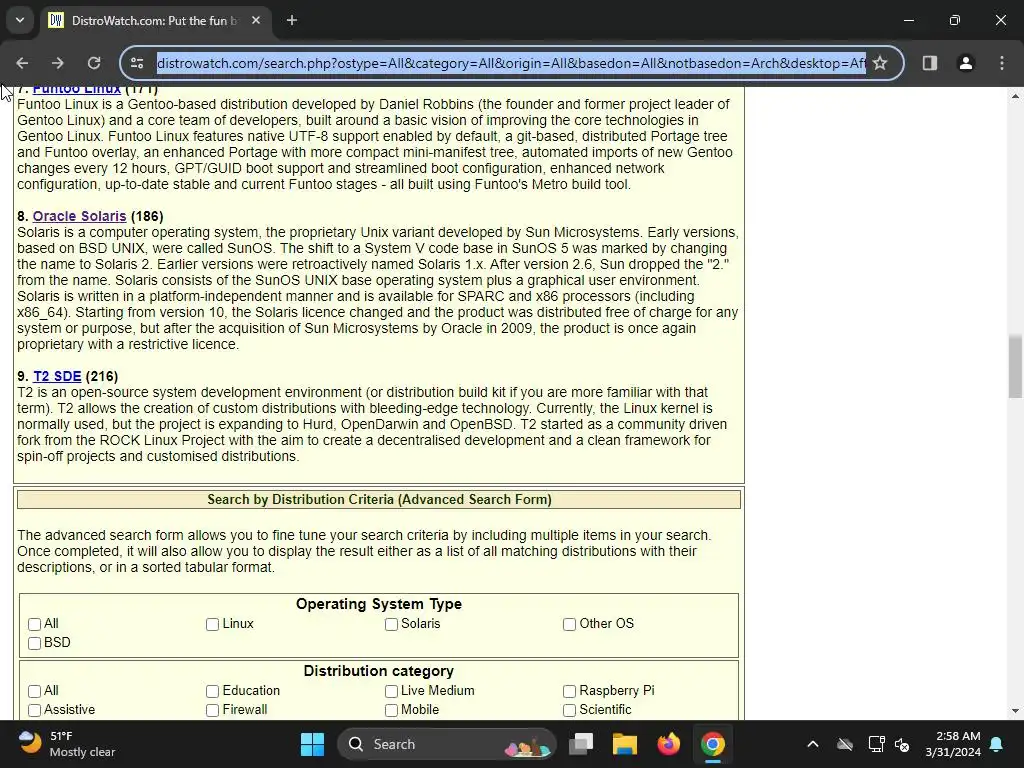Click the page's vertical scrollbar thumb
Viewport: 1024px width, 768px height.
1015,366
